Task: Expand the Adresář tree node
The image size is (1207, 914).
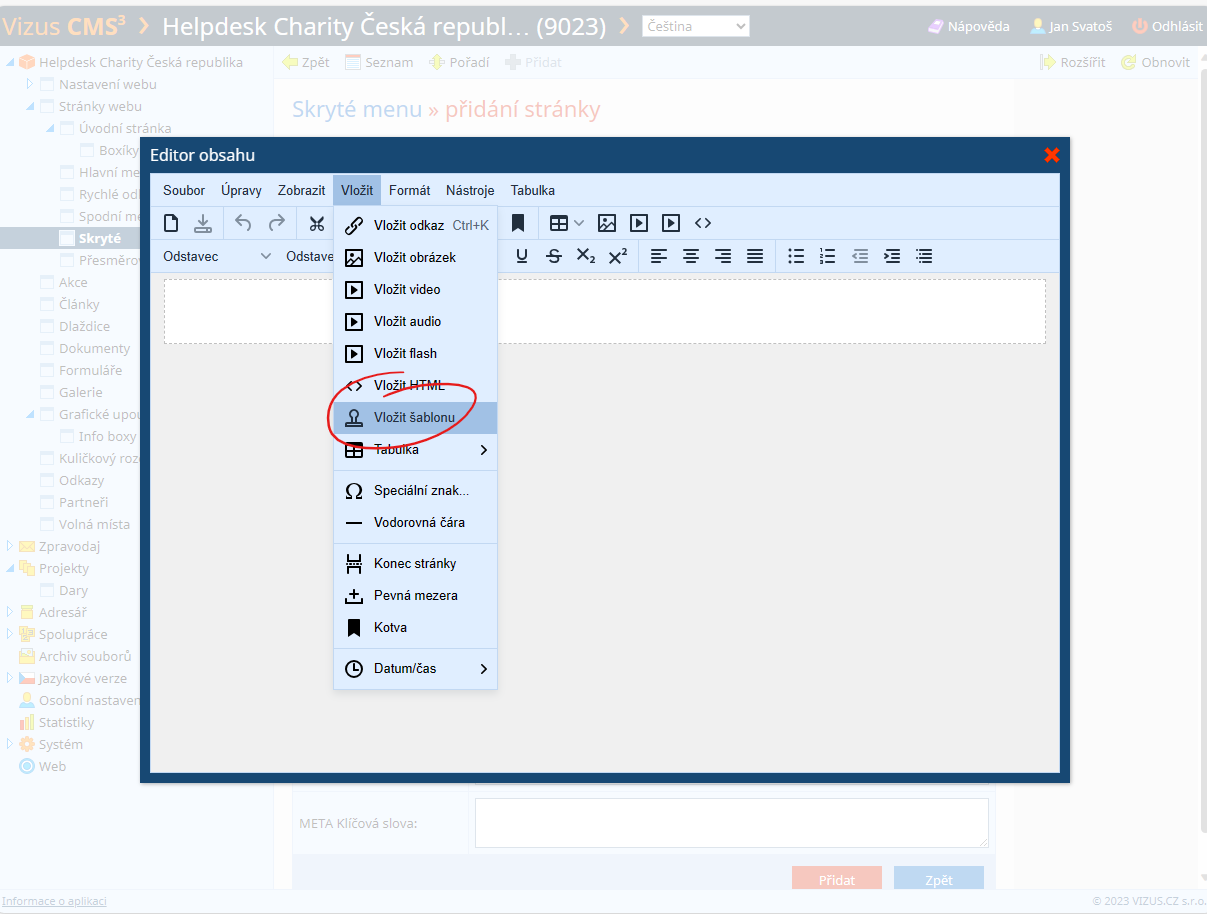Action: 10,612
